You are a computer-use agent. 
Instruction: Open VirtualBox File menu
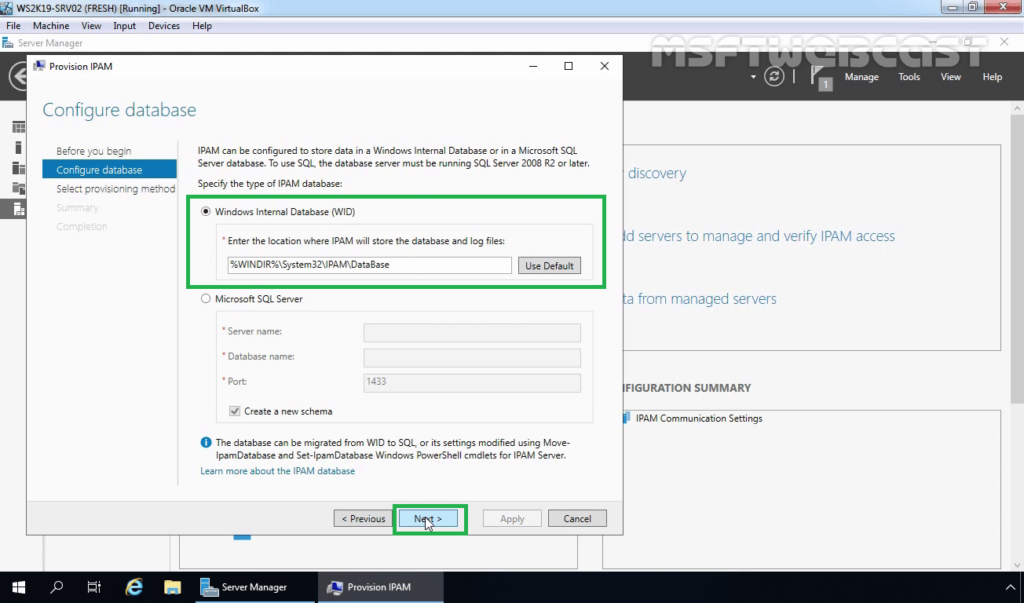tap(13, 25)
